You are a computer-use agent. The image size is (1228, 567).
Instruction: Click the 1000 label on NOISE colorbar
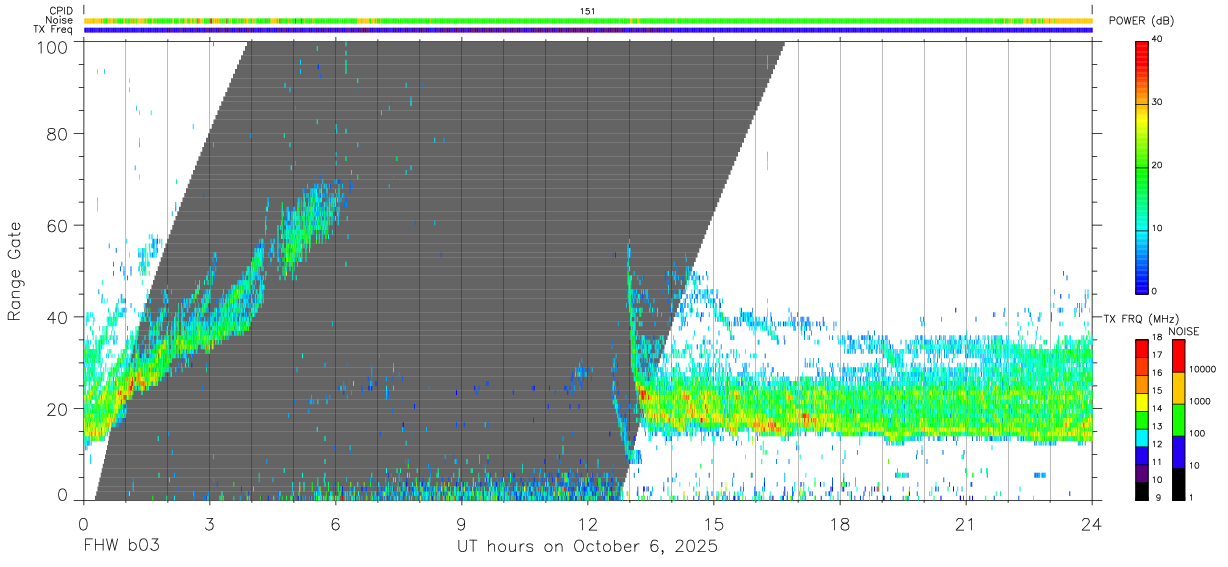[x=1200, y=401]
